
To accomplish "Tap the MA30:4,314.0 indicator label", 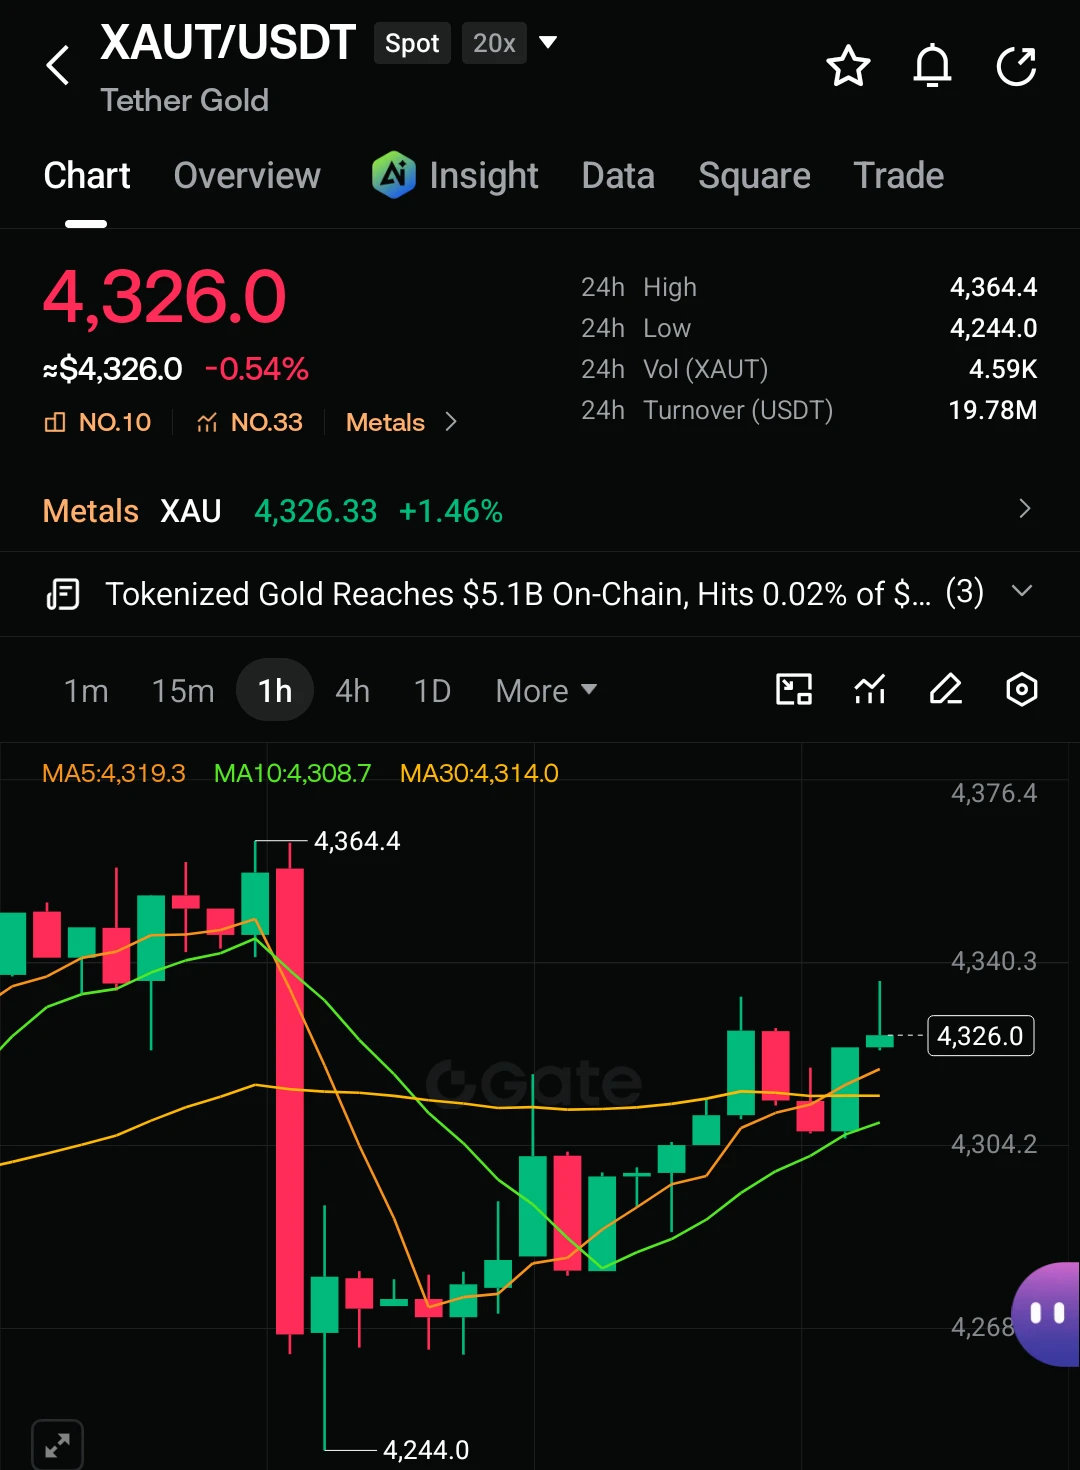I will click(x=479, y=773).
